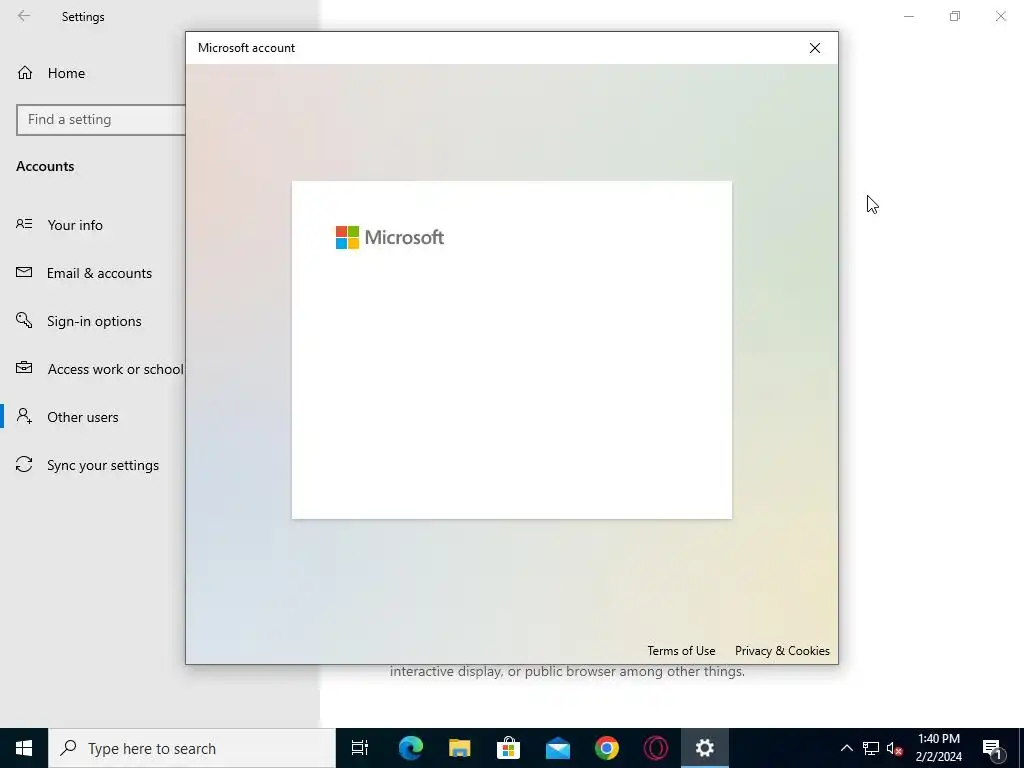Click the Settings title text
This screenshot has height=768, width=1024.
click(83, 17)
